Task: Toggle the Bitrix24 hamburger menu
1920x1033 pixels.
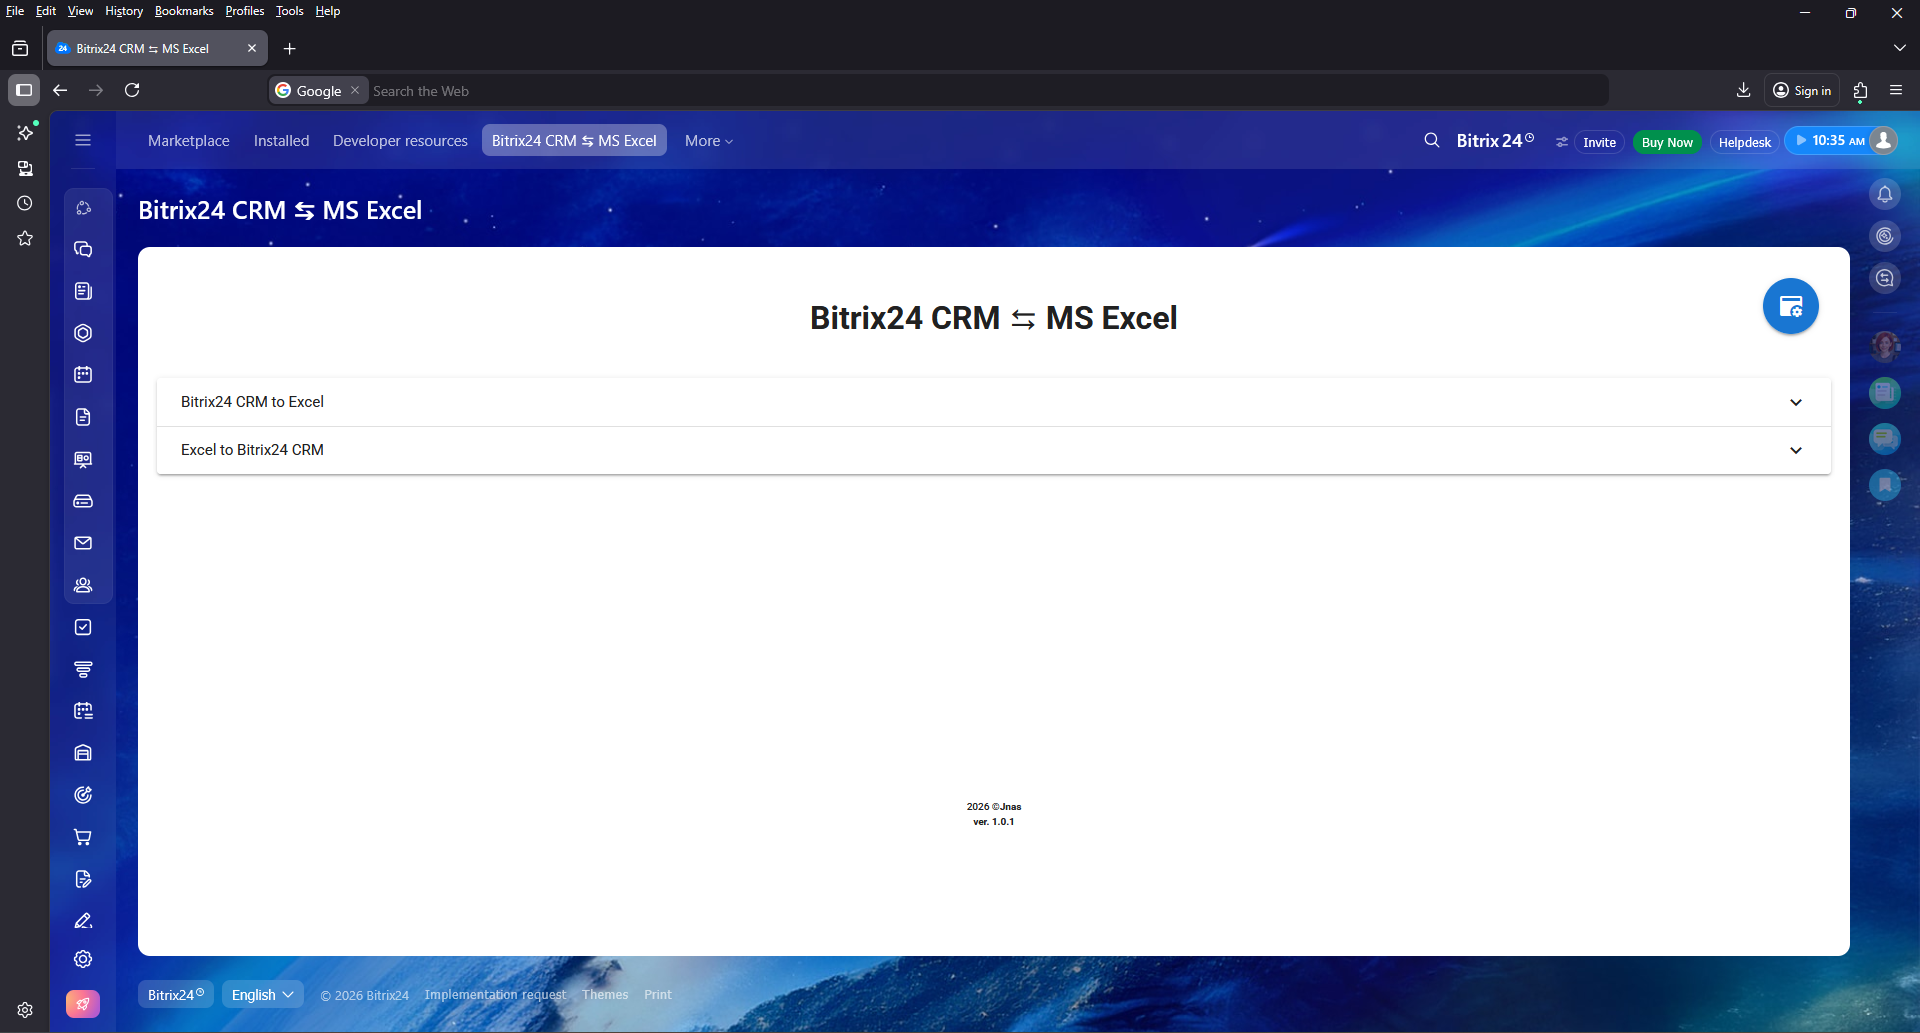Action: click(x=83, y=141)
